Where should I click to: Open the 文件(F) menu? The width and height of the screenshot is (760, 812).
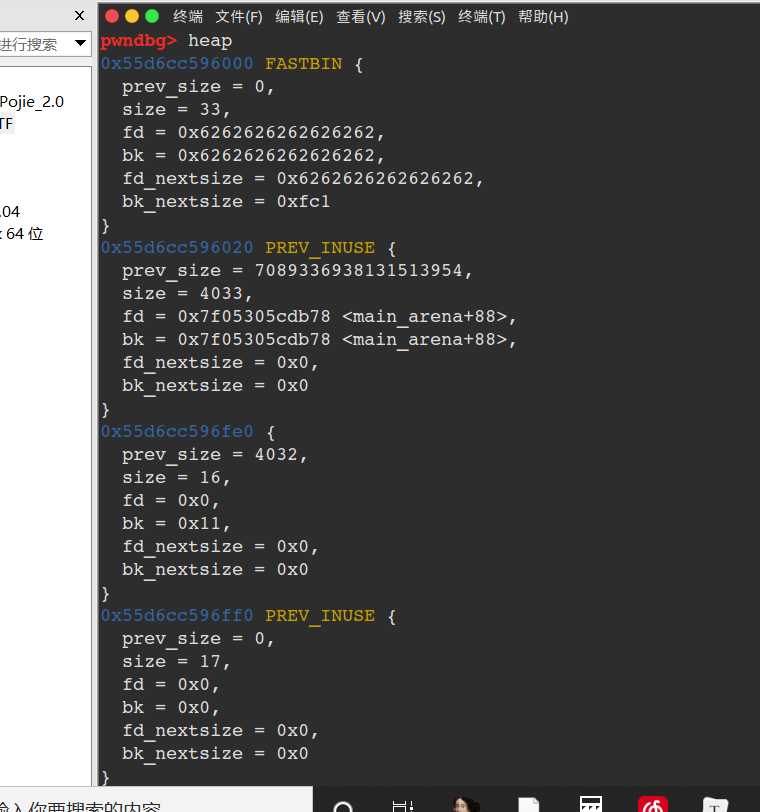coord(239,17)
